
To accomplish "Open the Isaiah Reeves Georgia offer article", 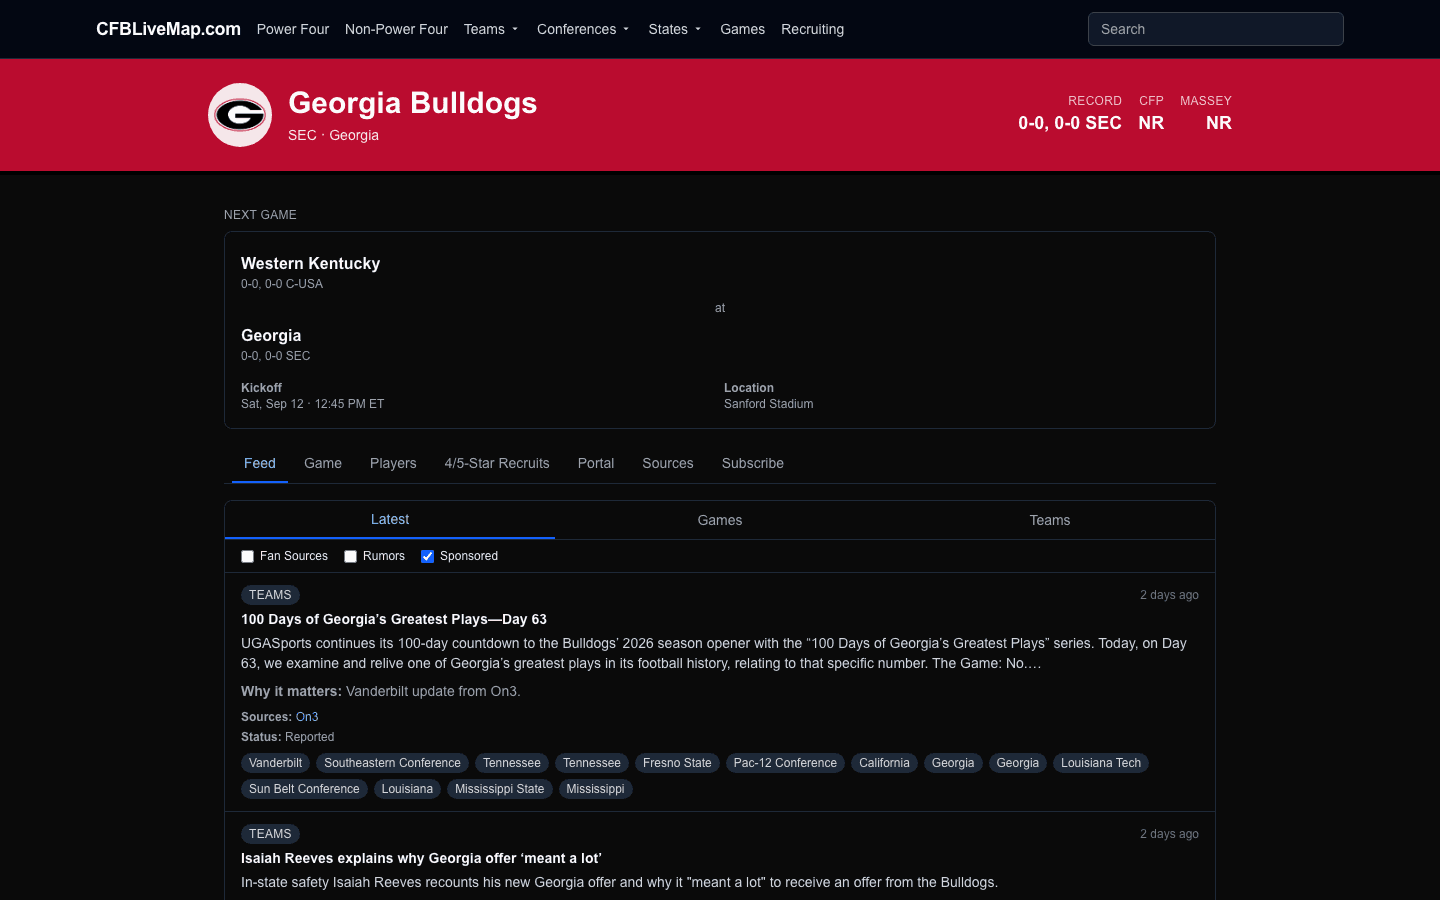I will point(421,858).
